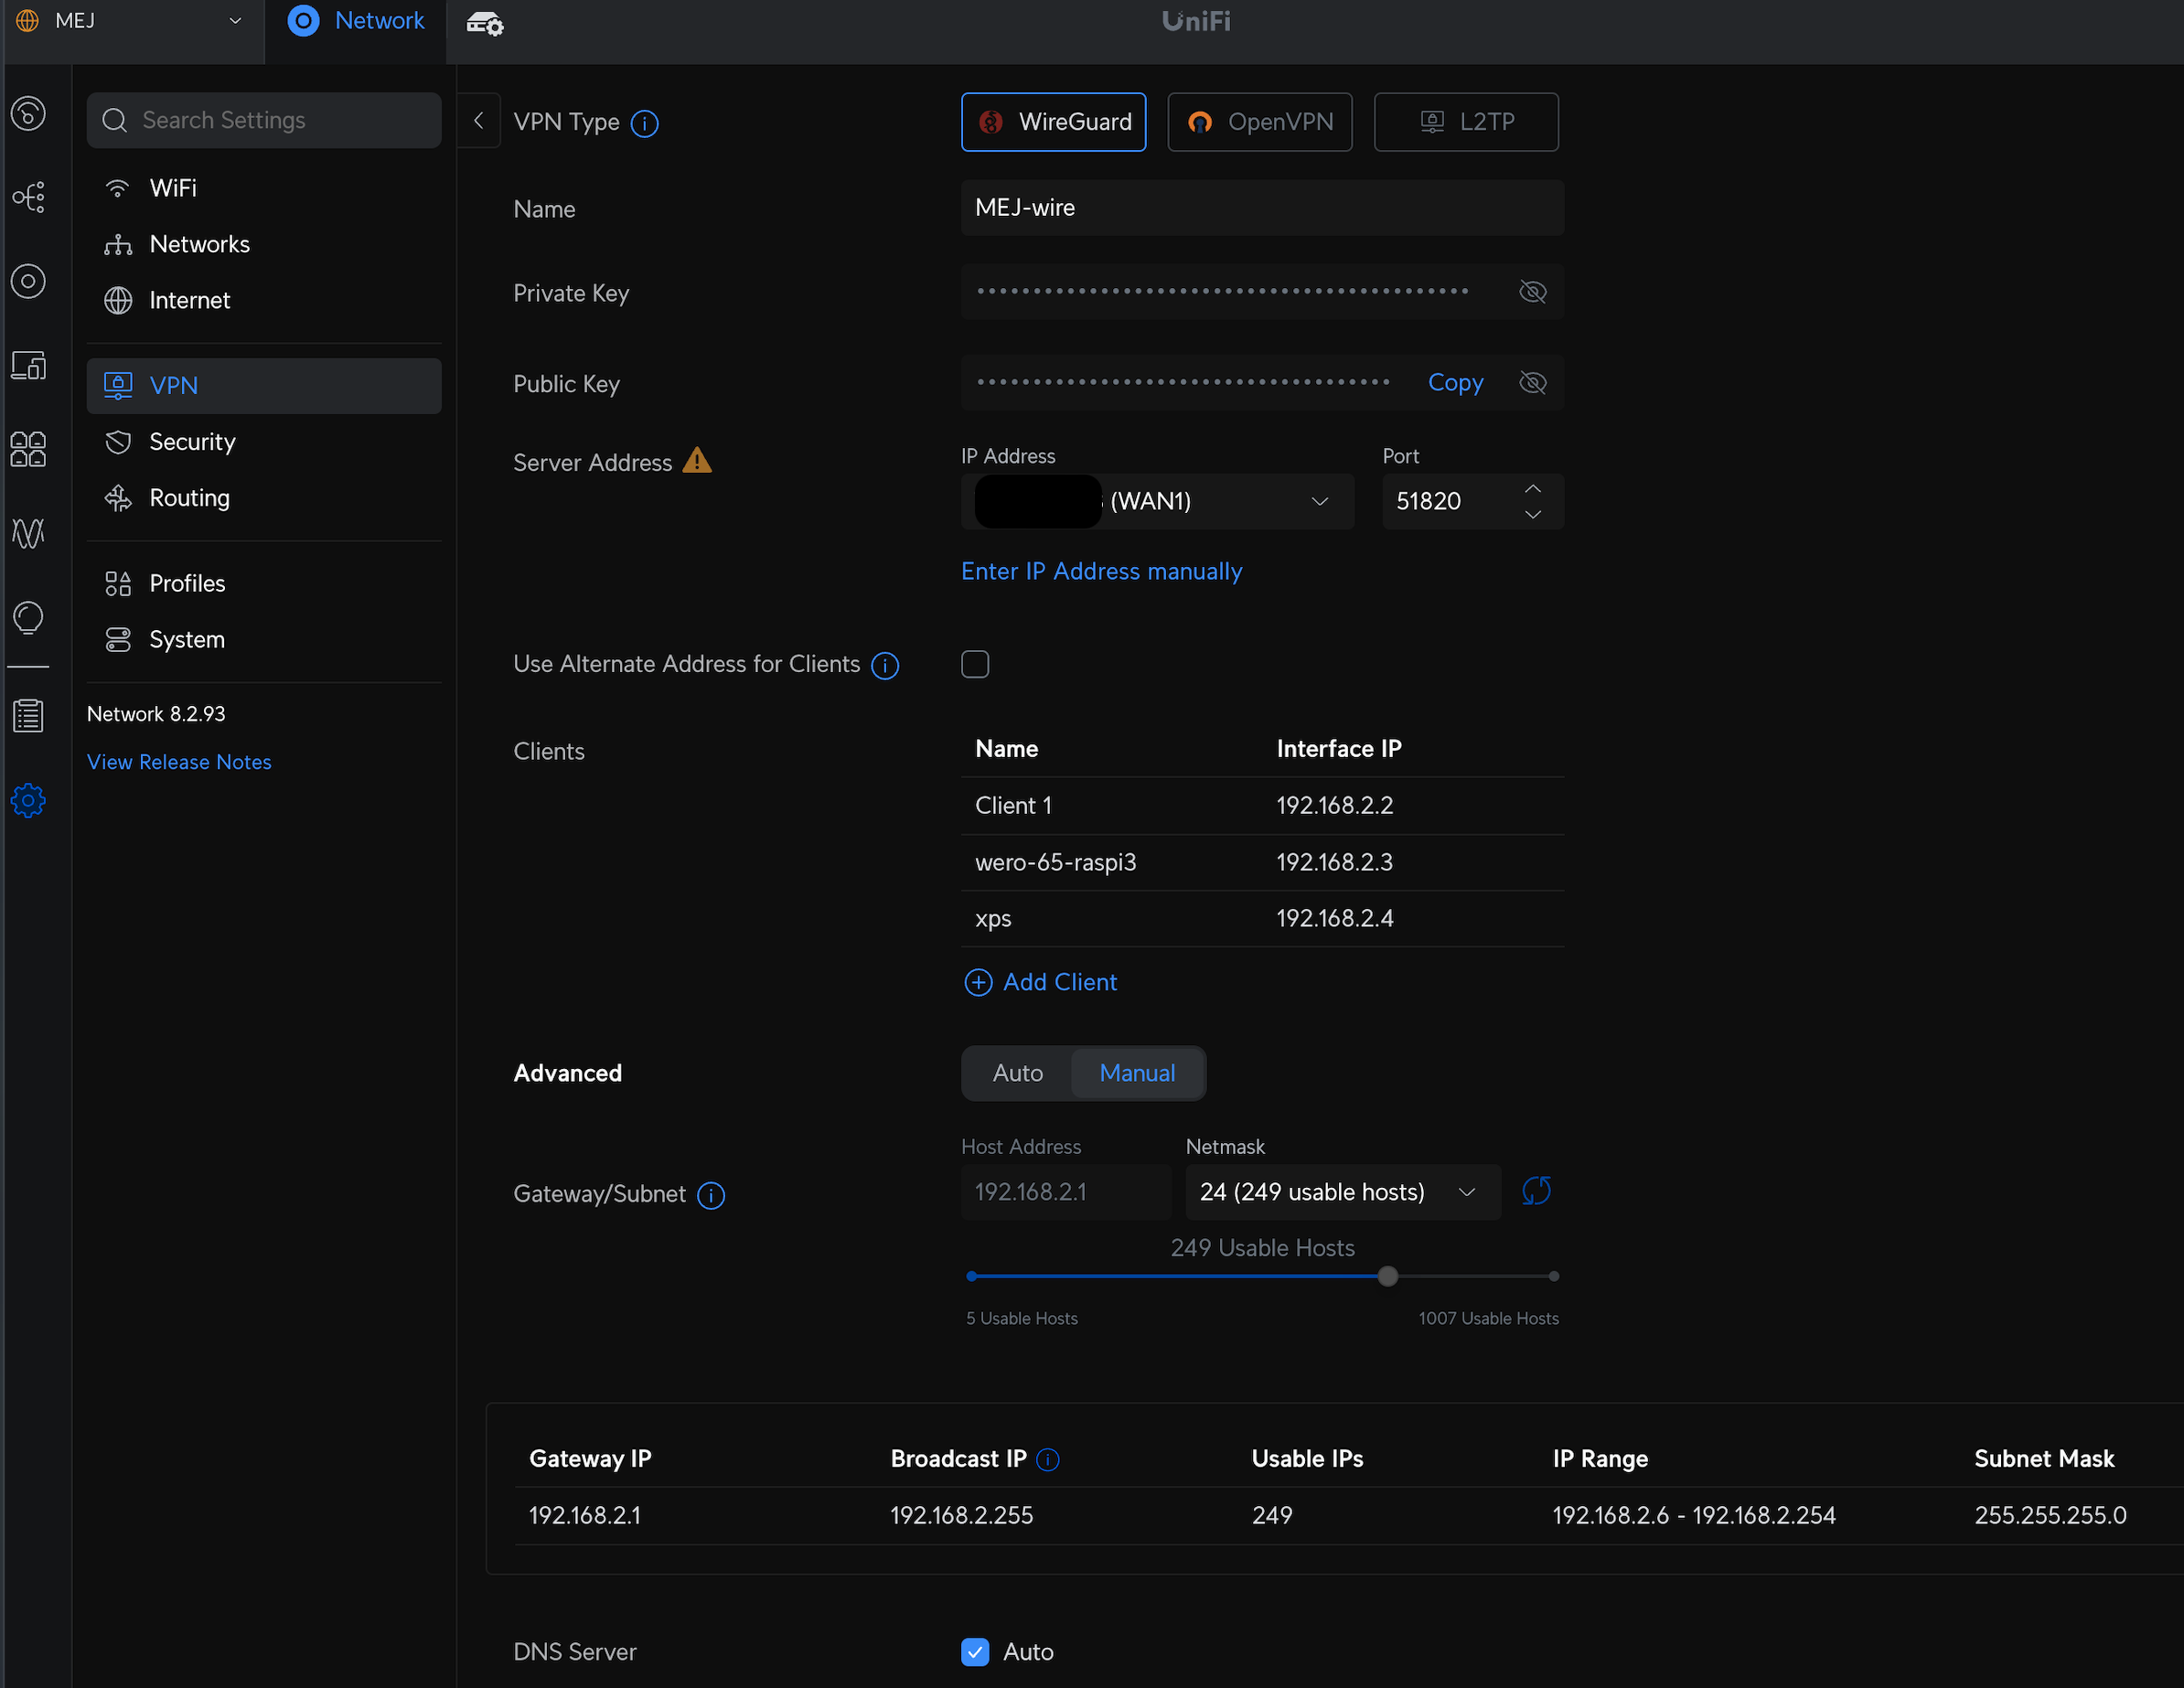
Task: Enable Use Alternate Address for Clients checkbox
Action: tap(975, 664)
